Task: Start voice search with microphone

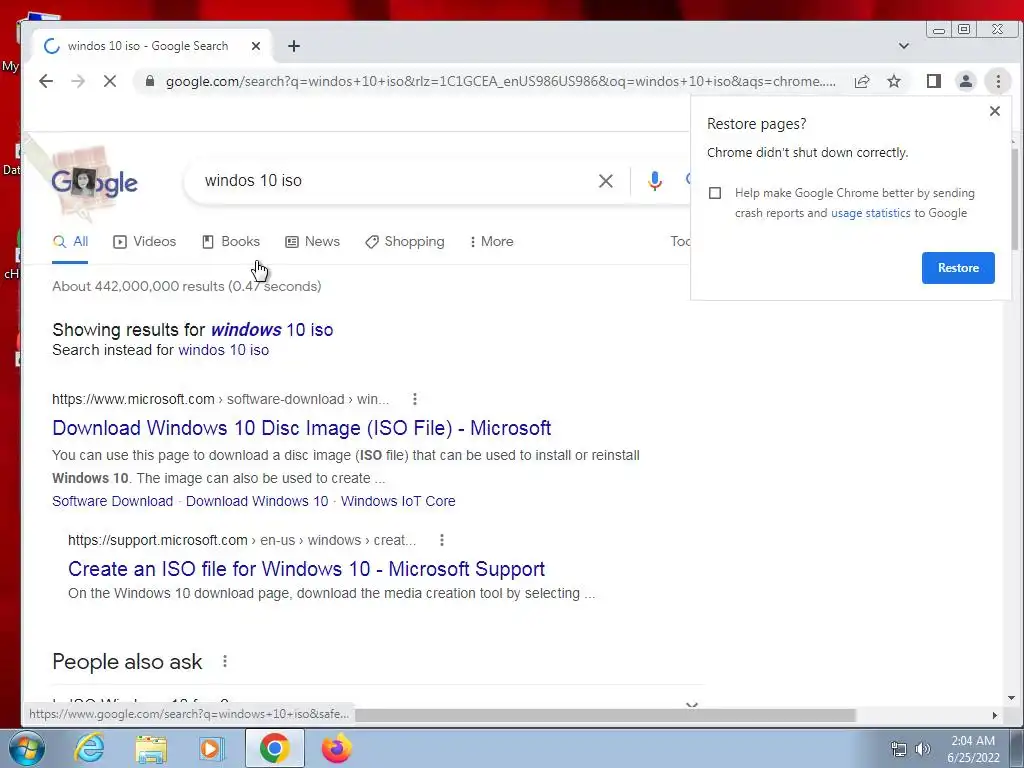Action: (x=654, y=181)
